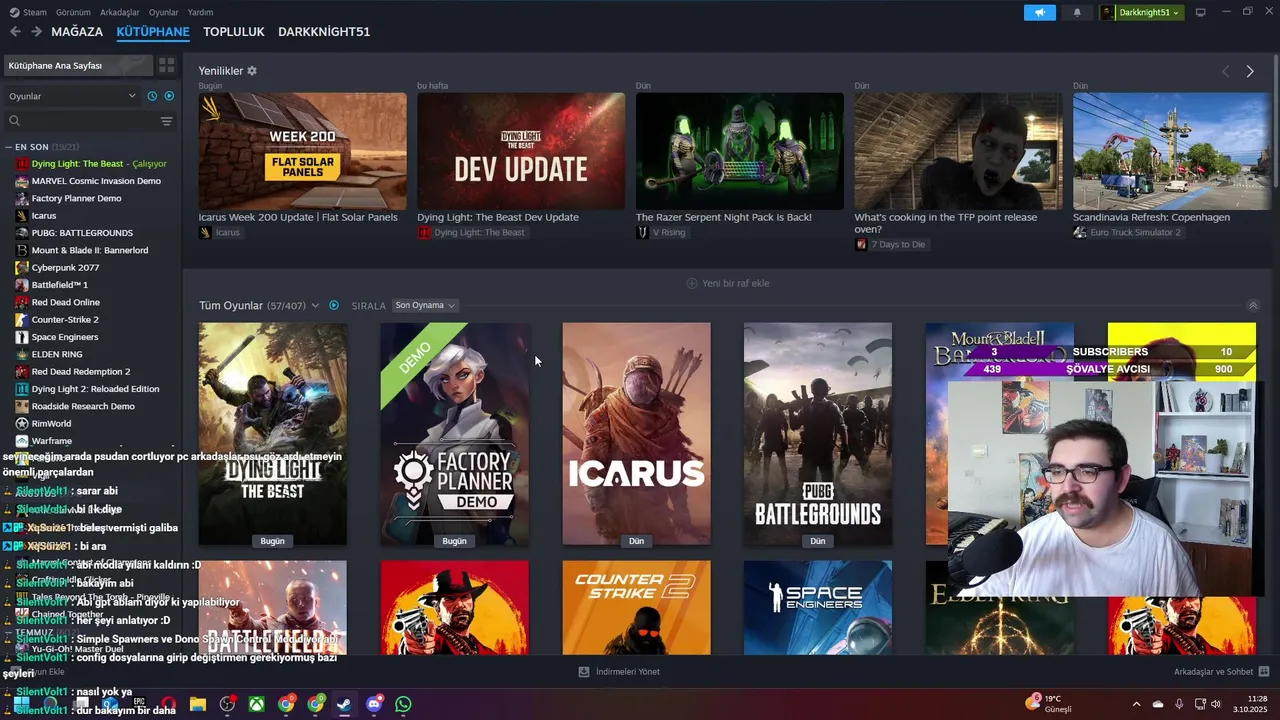
Task: Show previous Yenilikler items with left arrow
Action: pyautogui.click(x=1225, y=71)
